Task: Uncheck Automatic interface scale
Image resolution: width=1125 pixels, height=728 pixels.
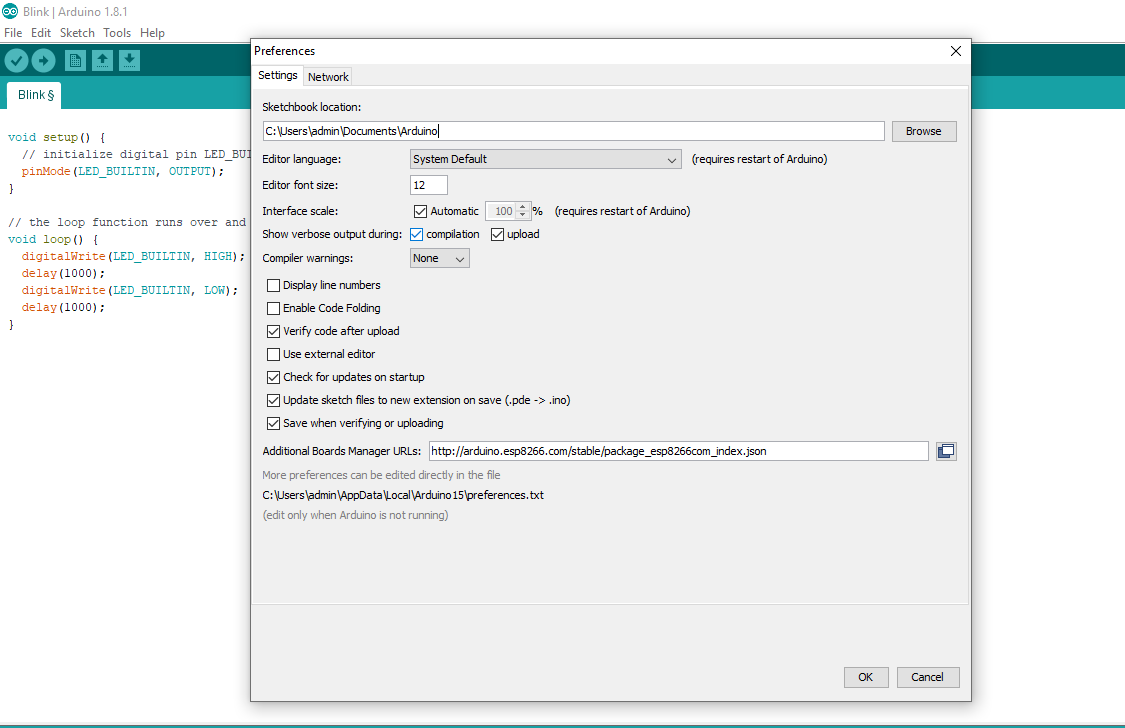Action: tap(421, 211)
